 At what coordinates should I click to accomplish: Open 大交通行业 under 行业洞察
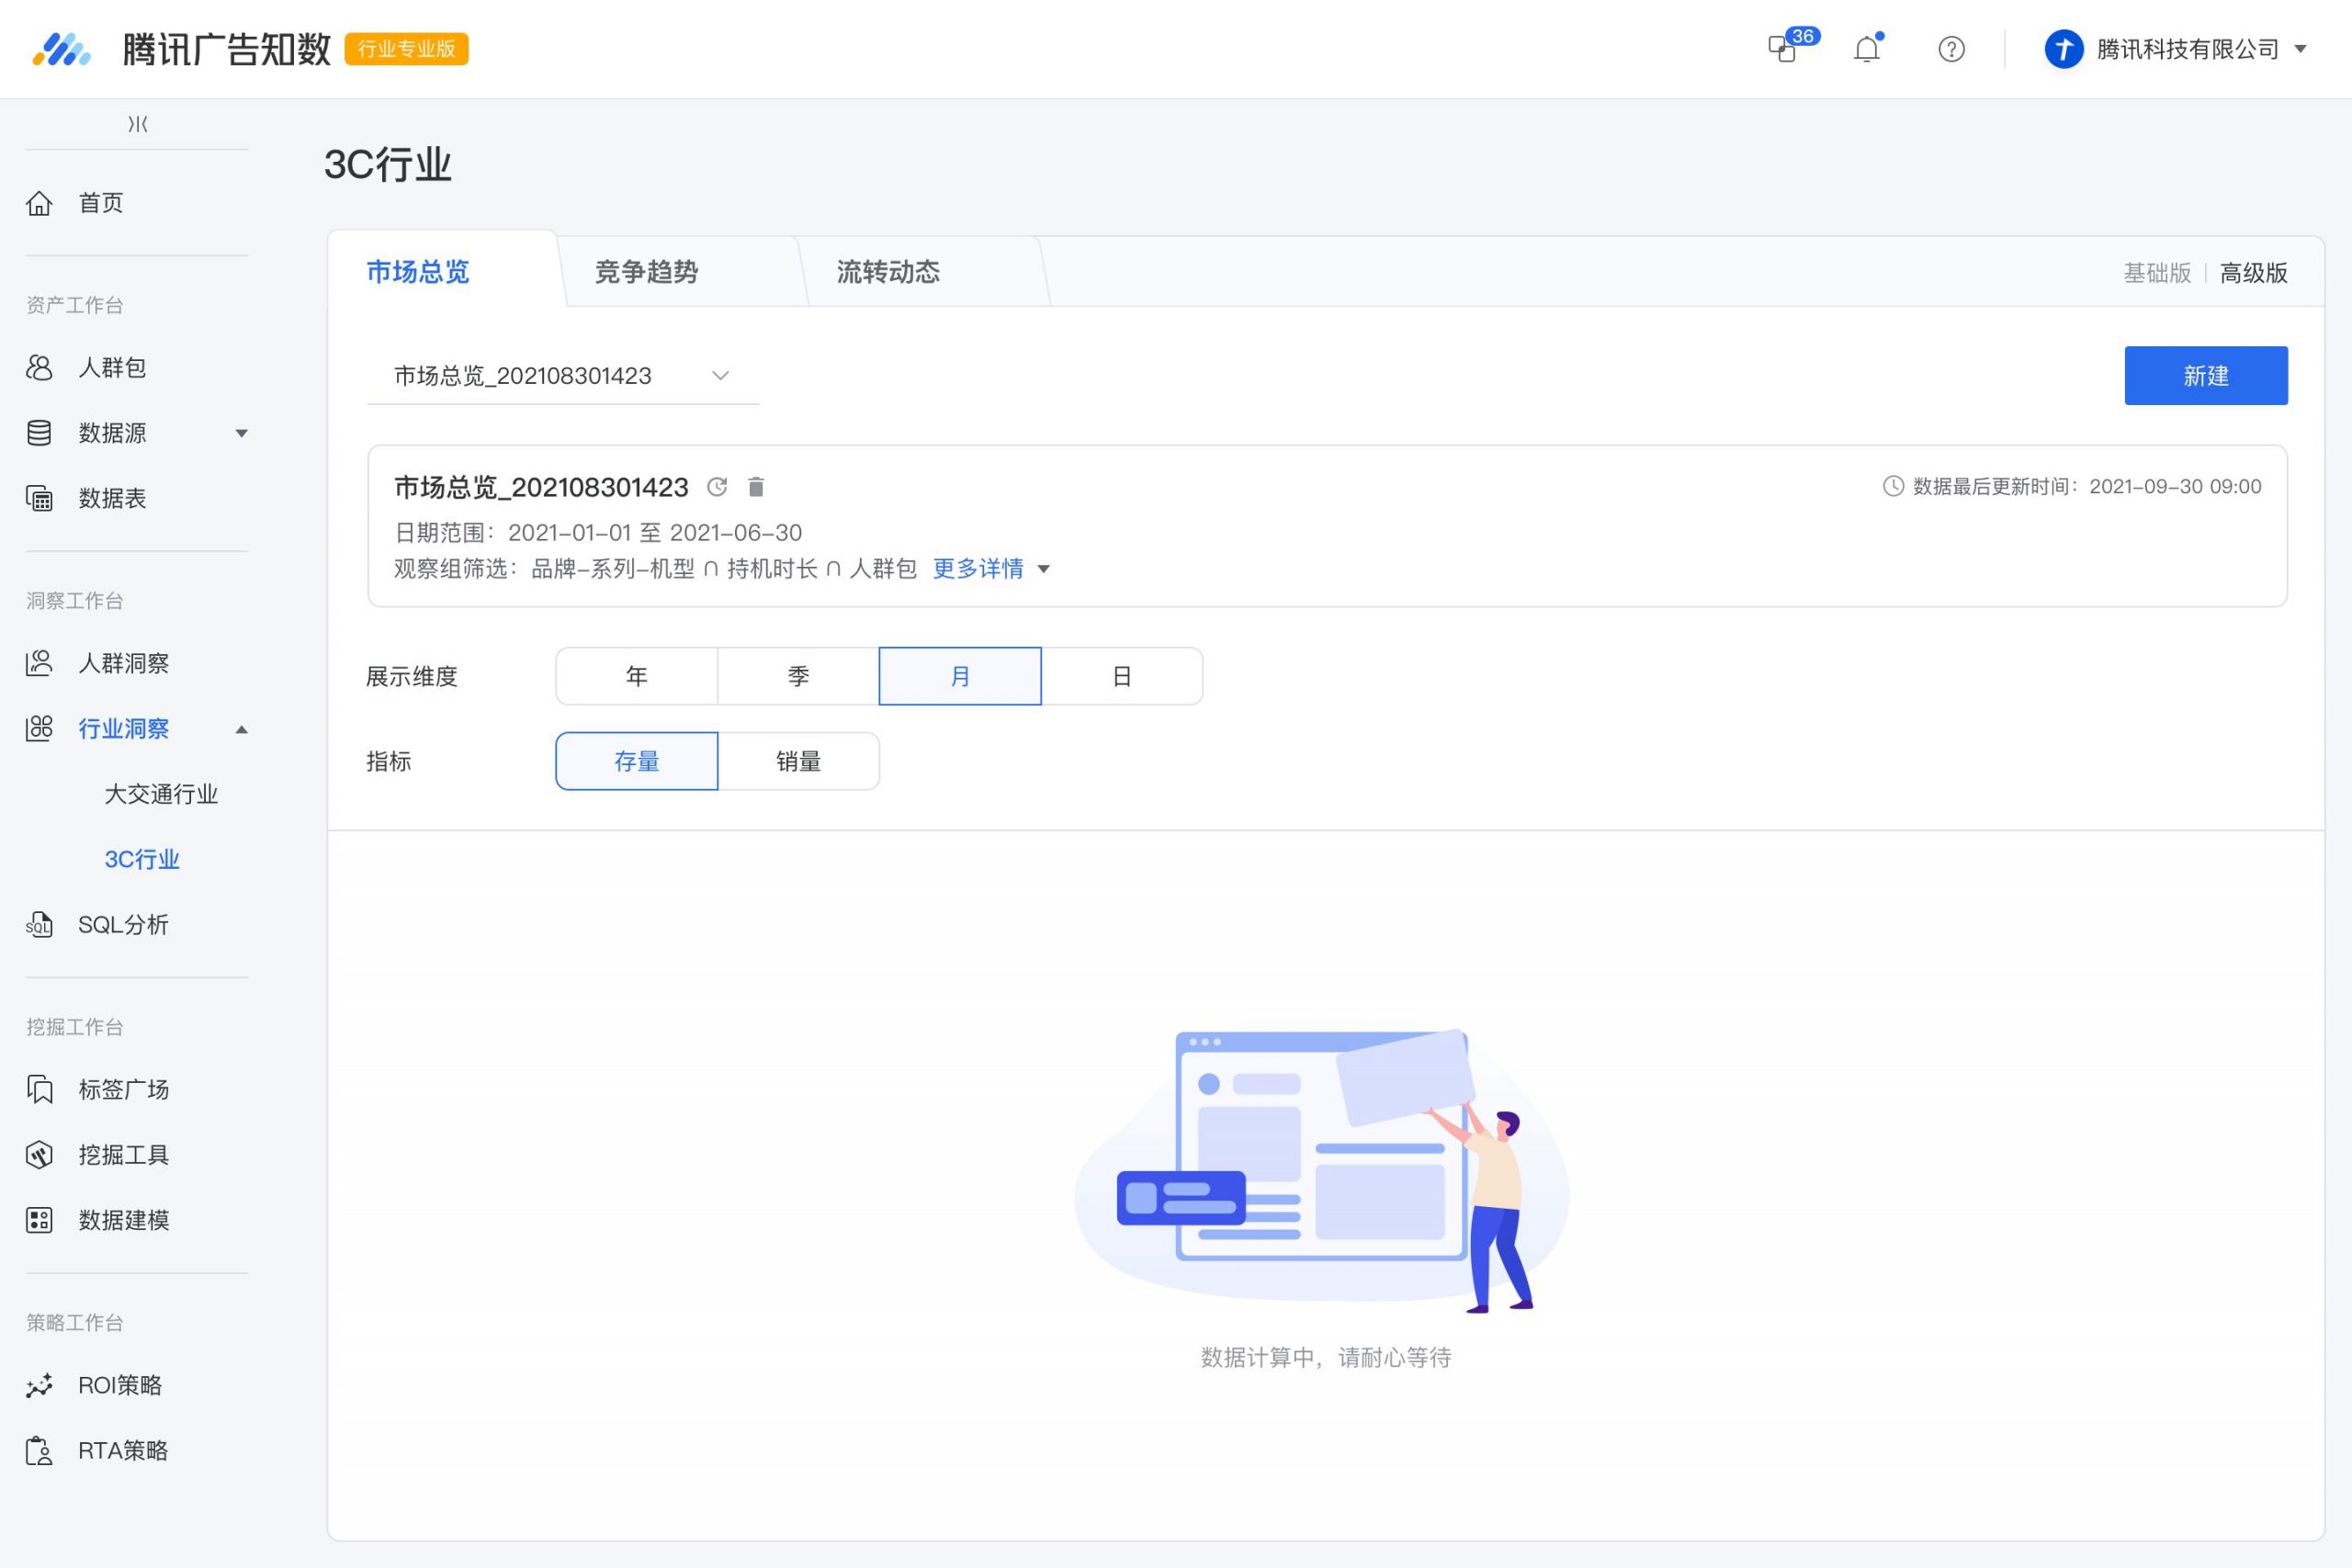point(161,794)
